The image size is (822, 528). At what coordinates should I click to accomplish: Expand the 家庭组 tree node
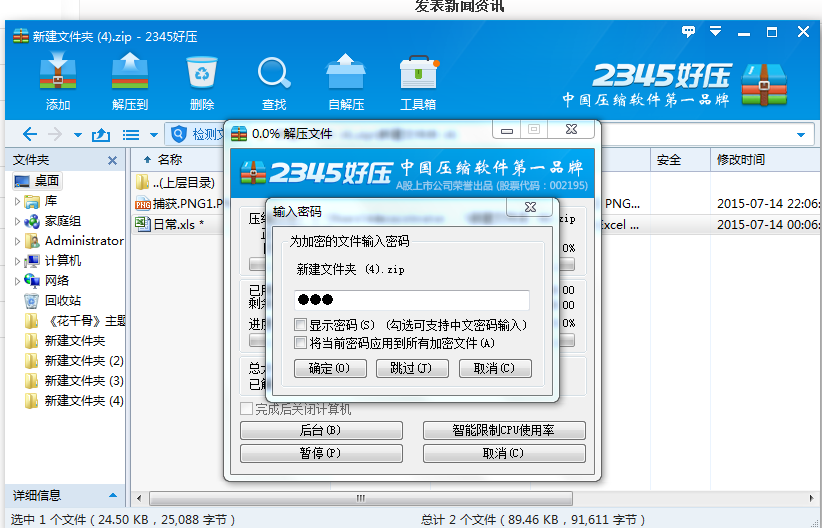pyautogui.click(x=17, y=221)
